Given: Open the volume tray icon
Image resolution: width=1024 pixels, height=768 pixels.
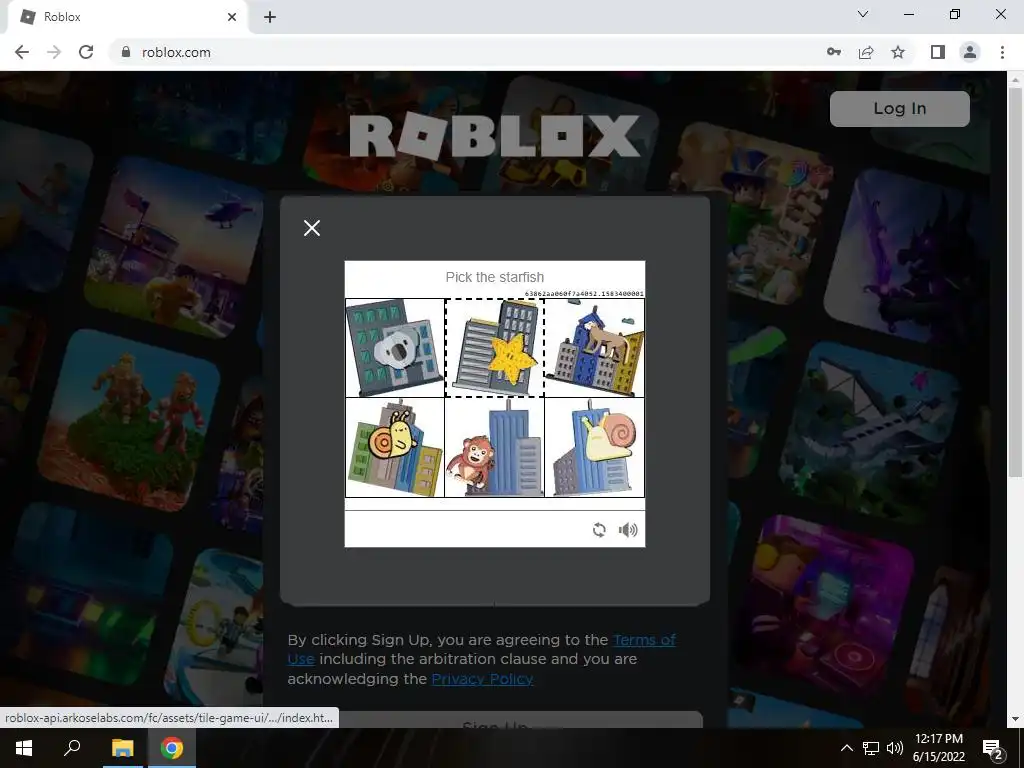Looking at the screenshot, I should (x=895, y=748).
